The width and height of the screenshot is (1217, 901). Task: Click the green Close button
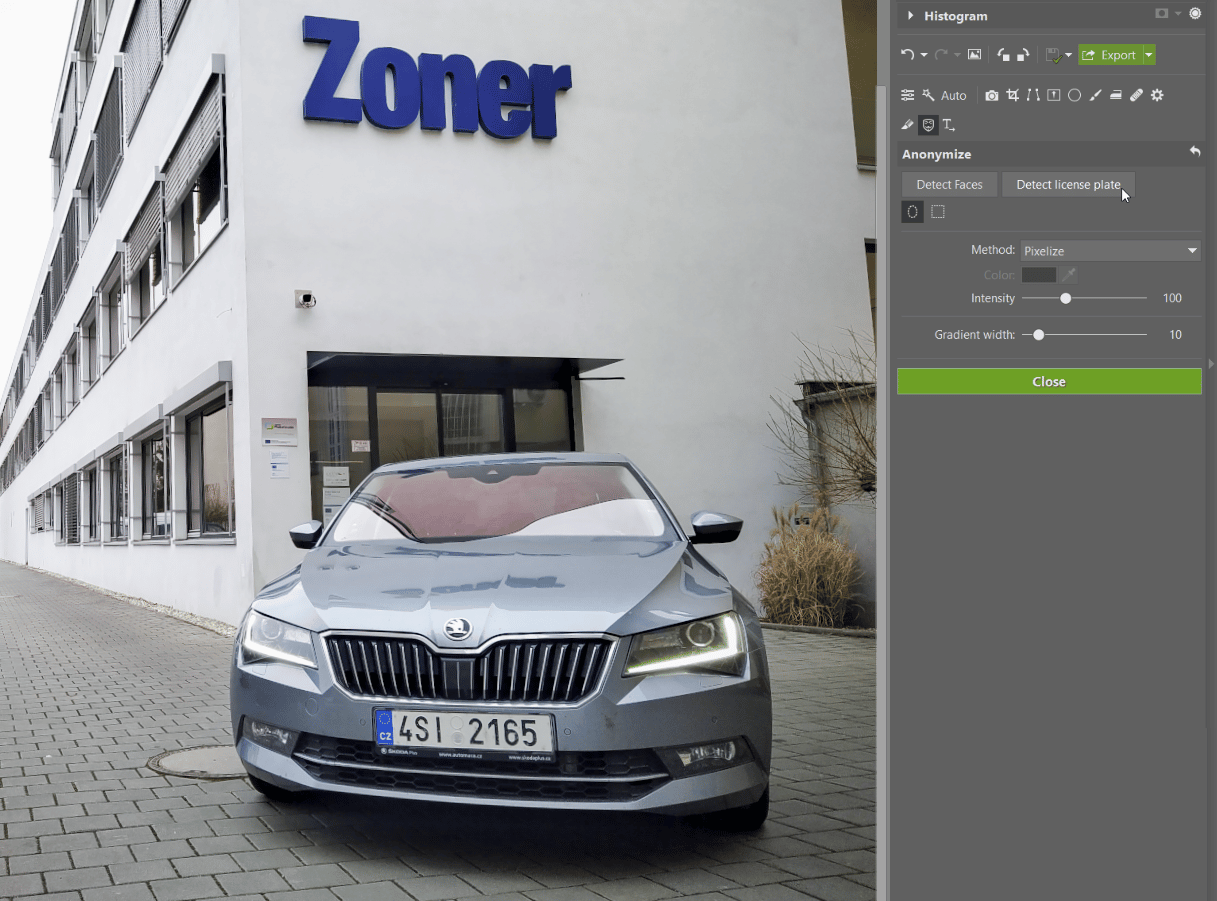(1049, 381)
